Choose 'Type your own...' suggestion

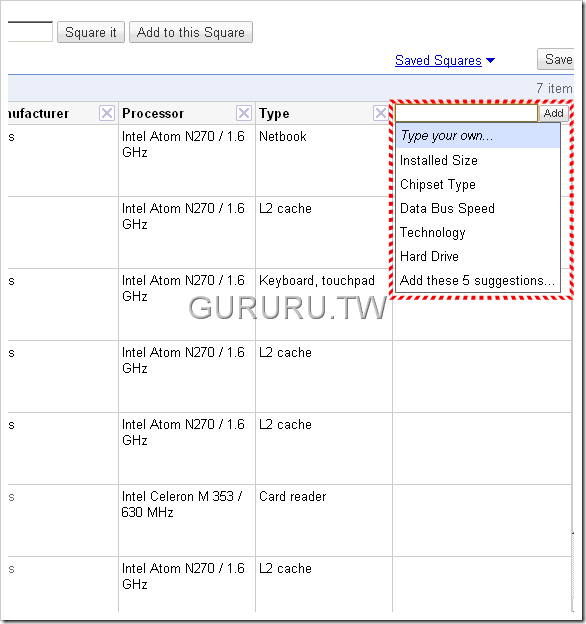[478, 136]
